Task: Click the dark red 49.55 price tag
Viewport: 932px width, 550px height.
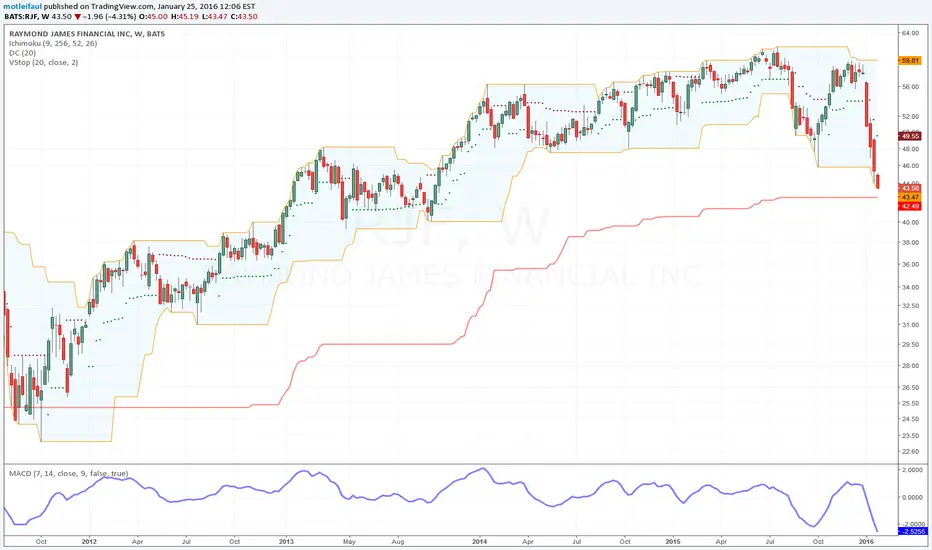Action: 909,136
